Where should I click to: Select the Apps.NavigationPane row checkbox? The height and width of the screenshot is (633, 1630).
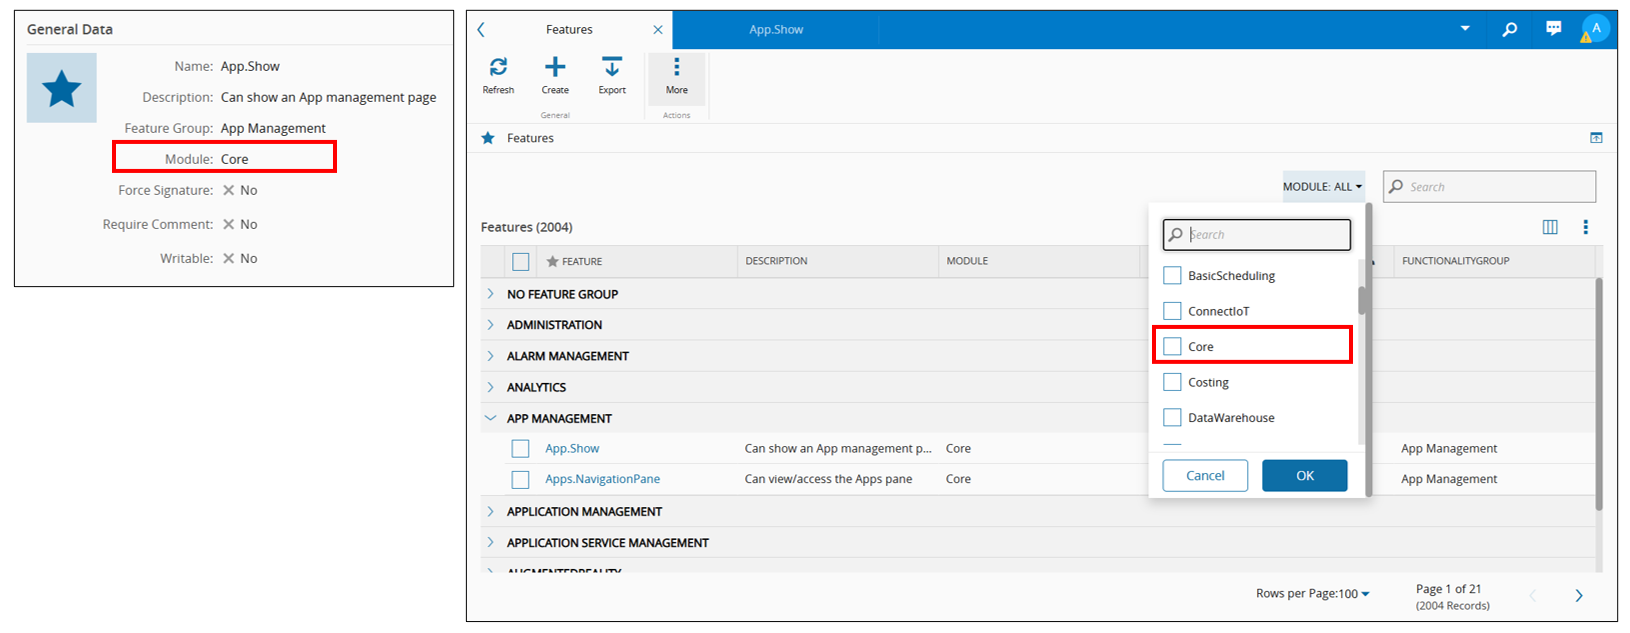coord(520,480)
